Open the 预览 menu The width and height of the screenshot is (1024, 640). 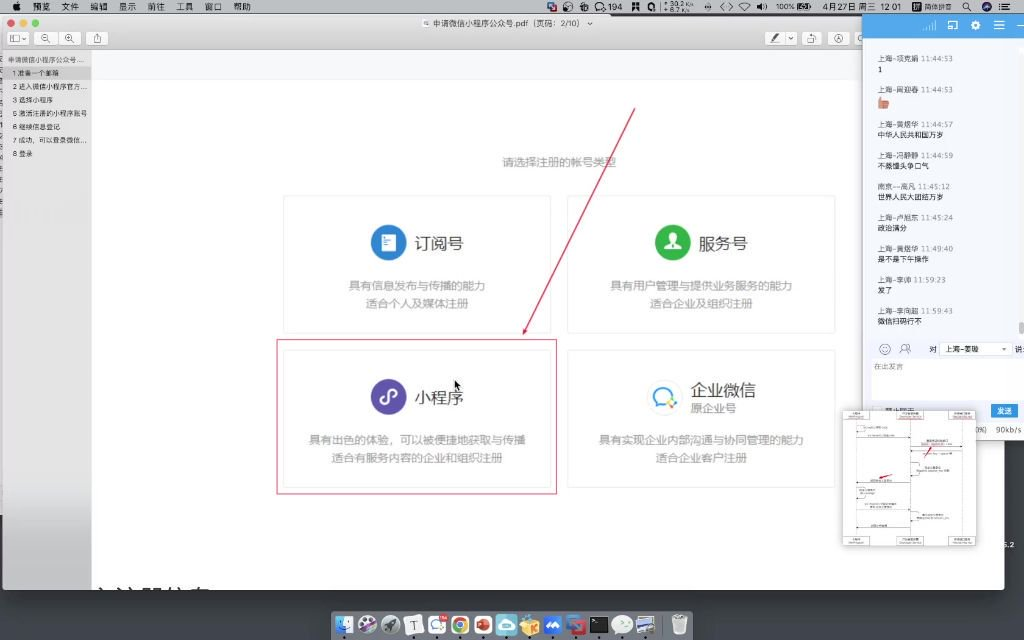coord(41,7)
